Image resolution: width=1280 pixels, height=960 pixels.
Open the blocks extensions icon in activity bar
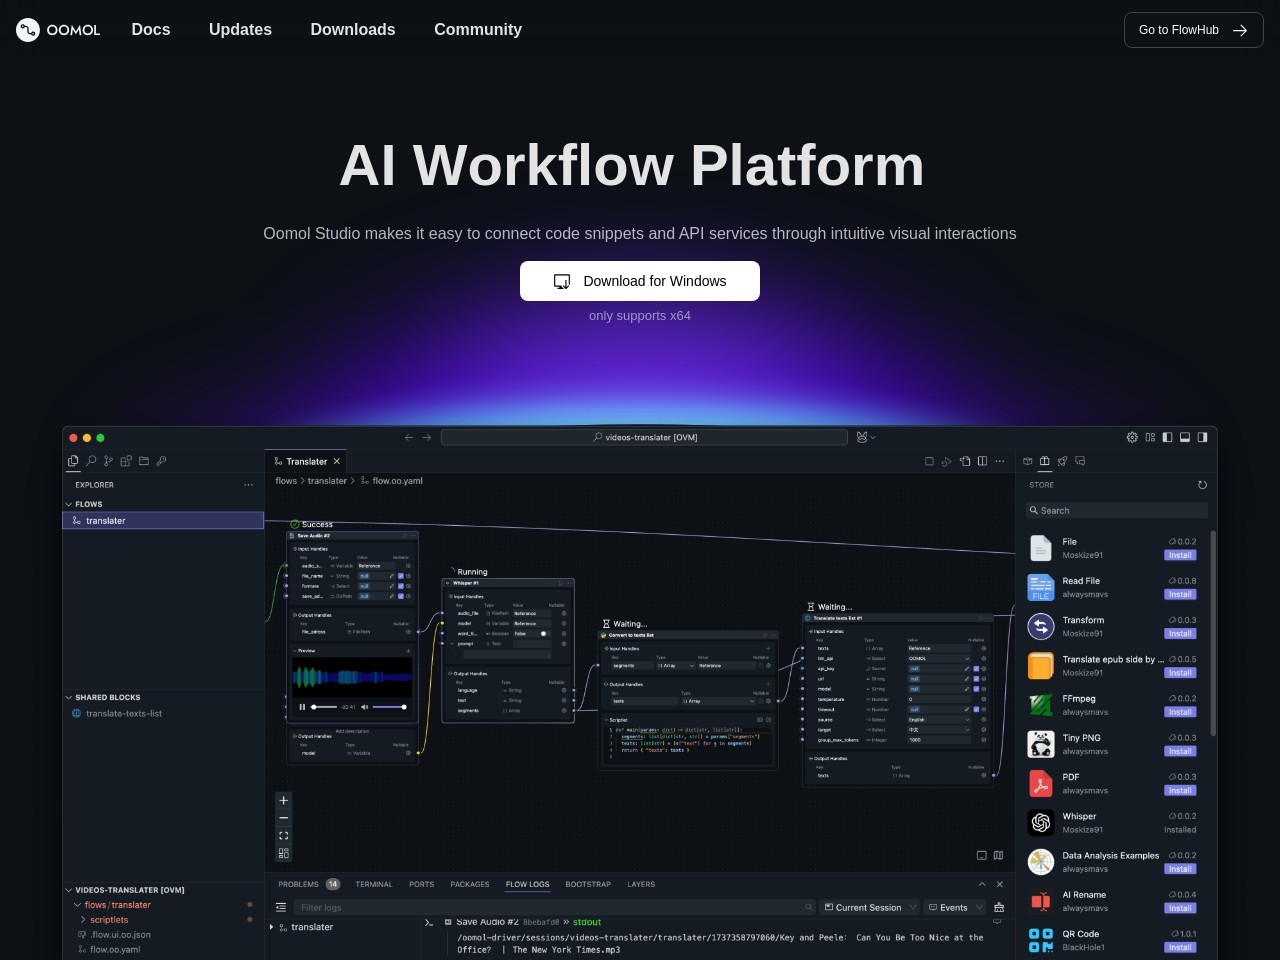point(126,461)
